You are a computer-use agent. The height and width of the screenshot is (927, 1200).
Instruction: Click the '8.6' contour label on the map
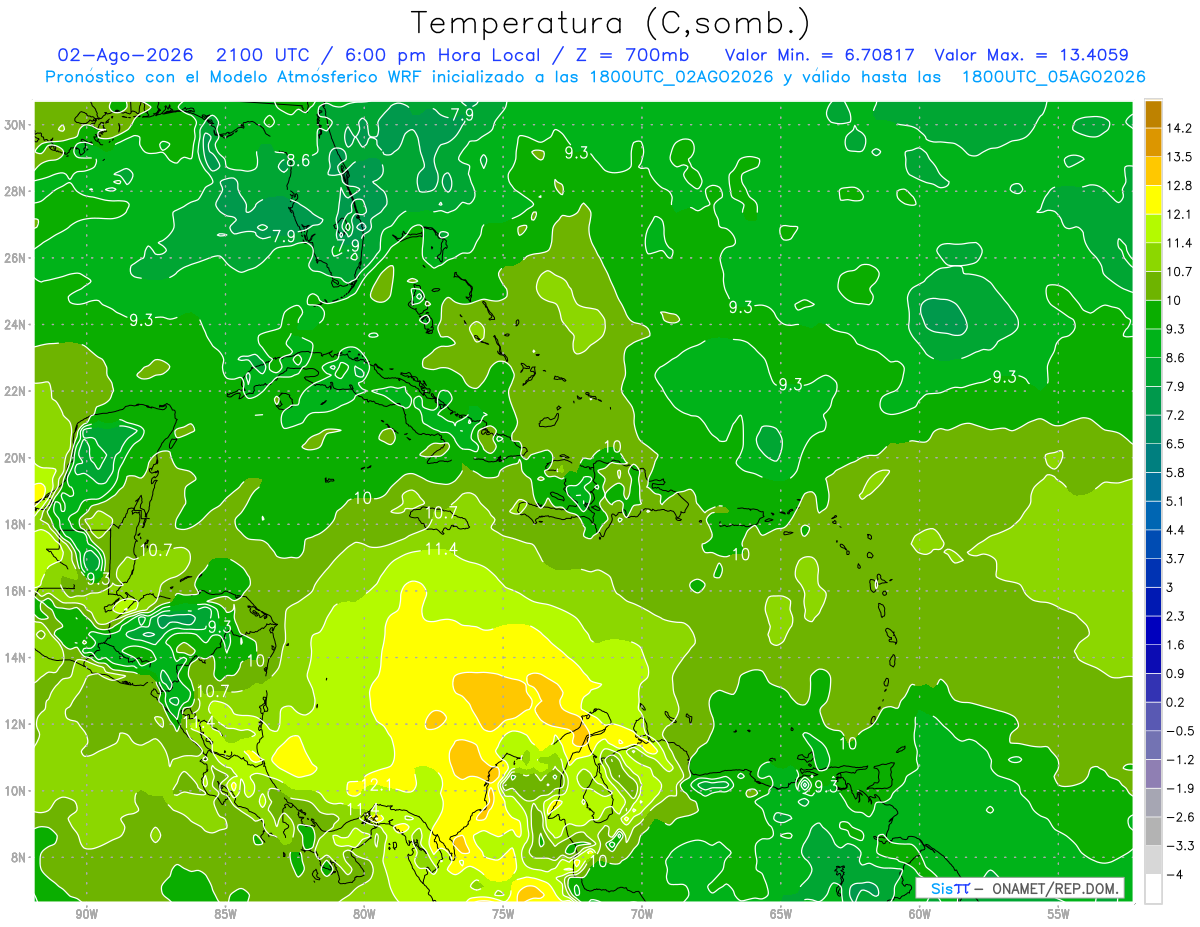click(x=298, y=160)
